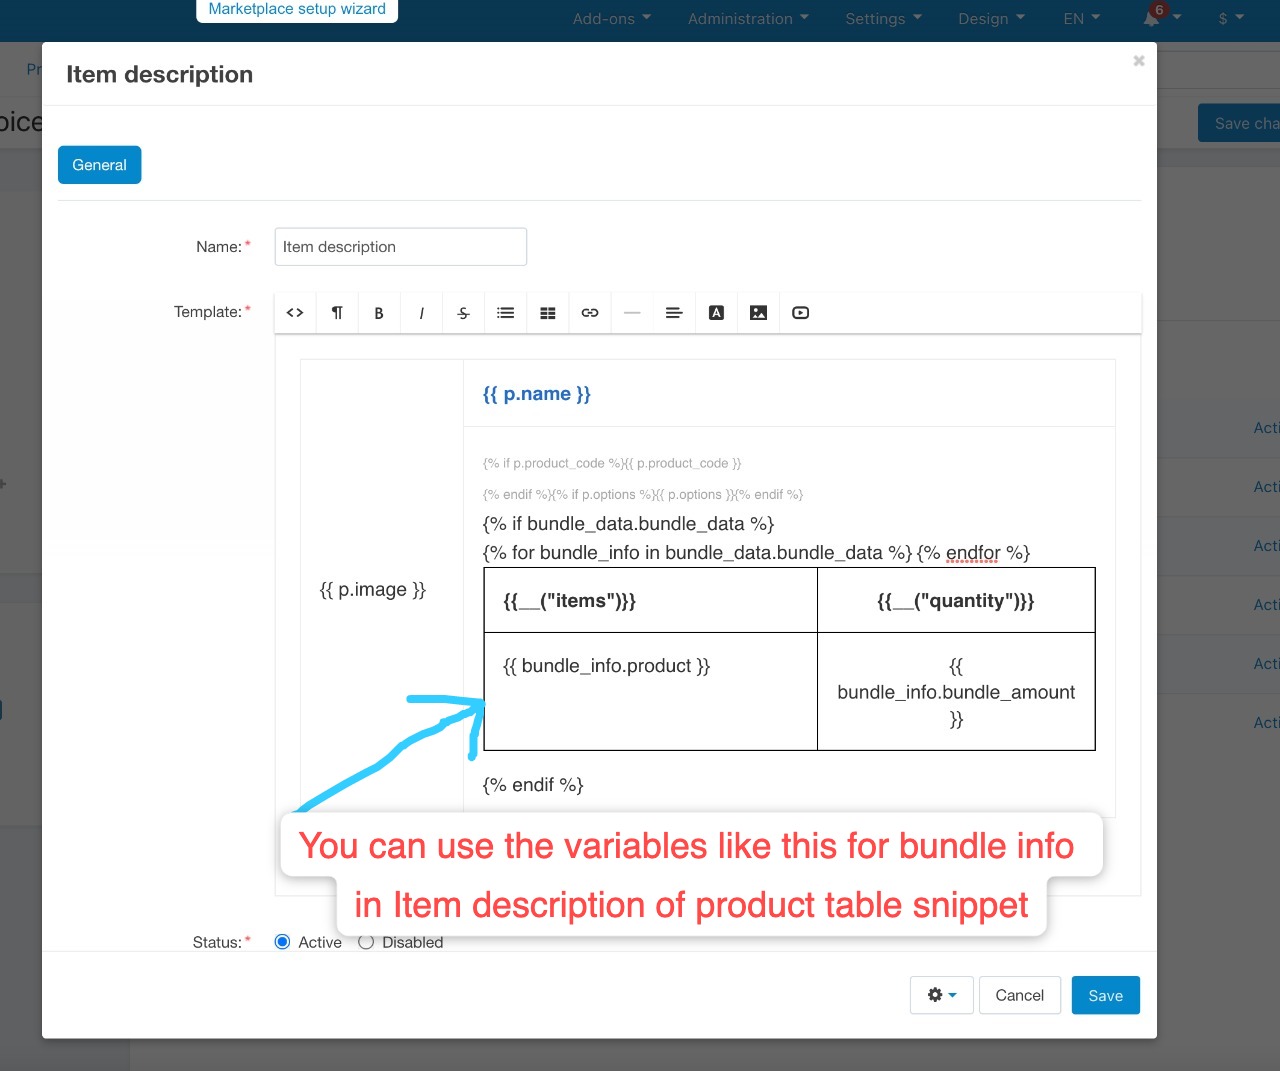Click the 'if p.product_code' template line
1280x1071 pixels.
612,463
